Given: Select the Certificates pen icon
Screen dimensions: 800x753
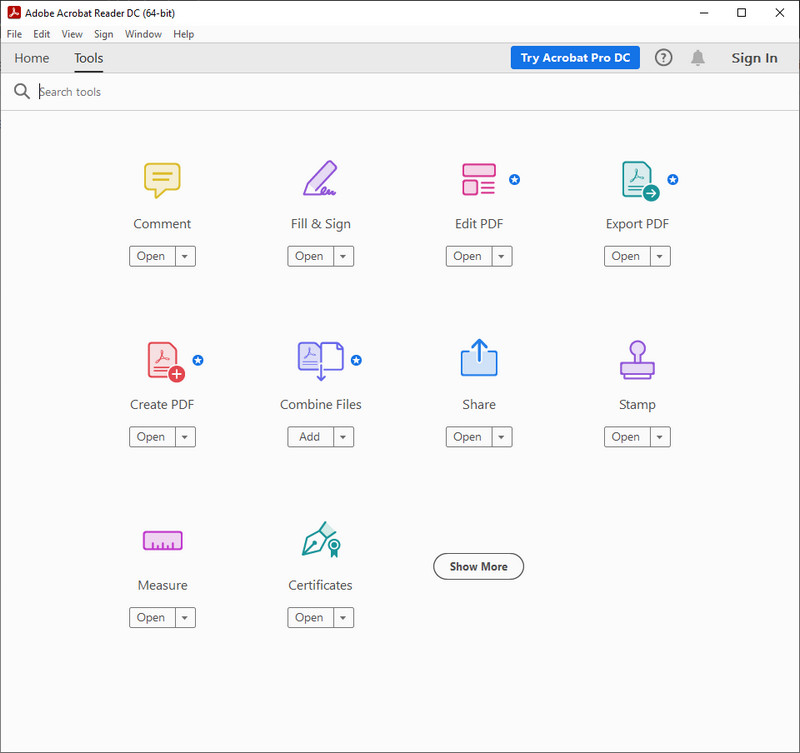Looking at the screenshot, I should click(x=320, y=541).
